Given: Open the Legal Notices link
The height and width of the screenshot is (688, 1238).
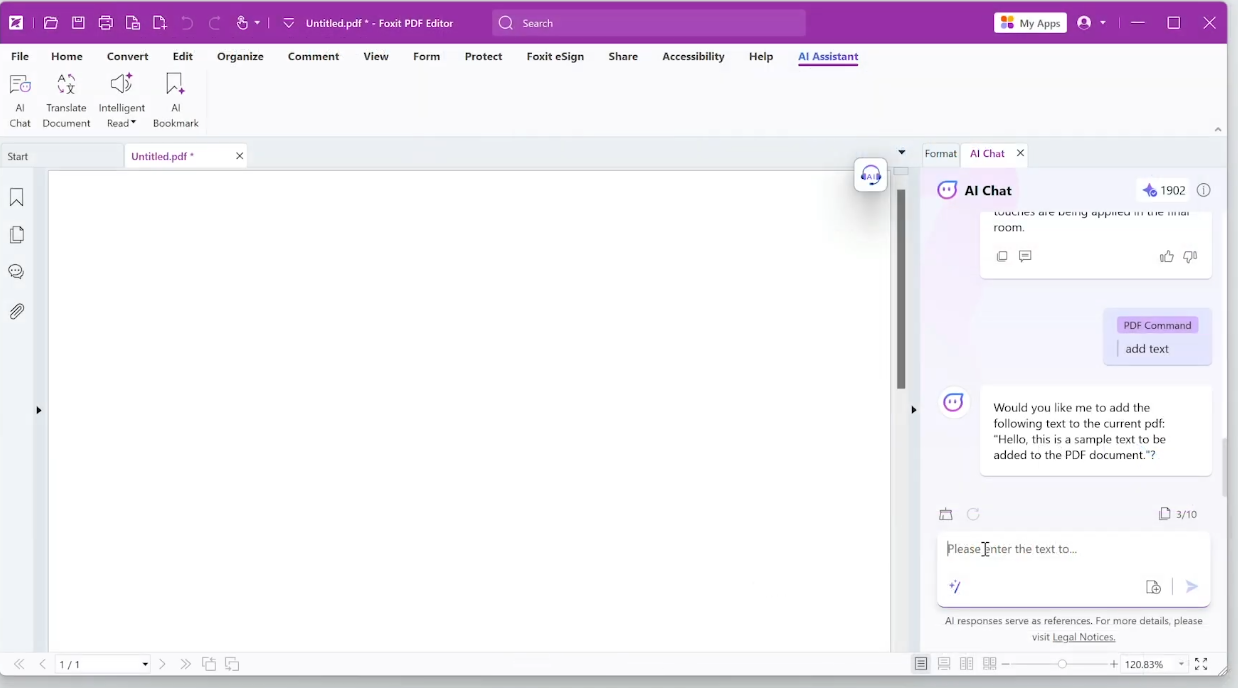Looking at the screenshot, I should [1083, 637].
